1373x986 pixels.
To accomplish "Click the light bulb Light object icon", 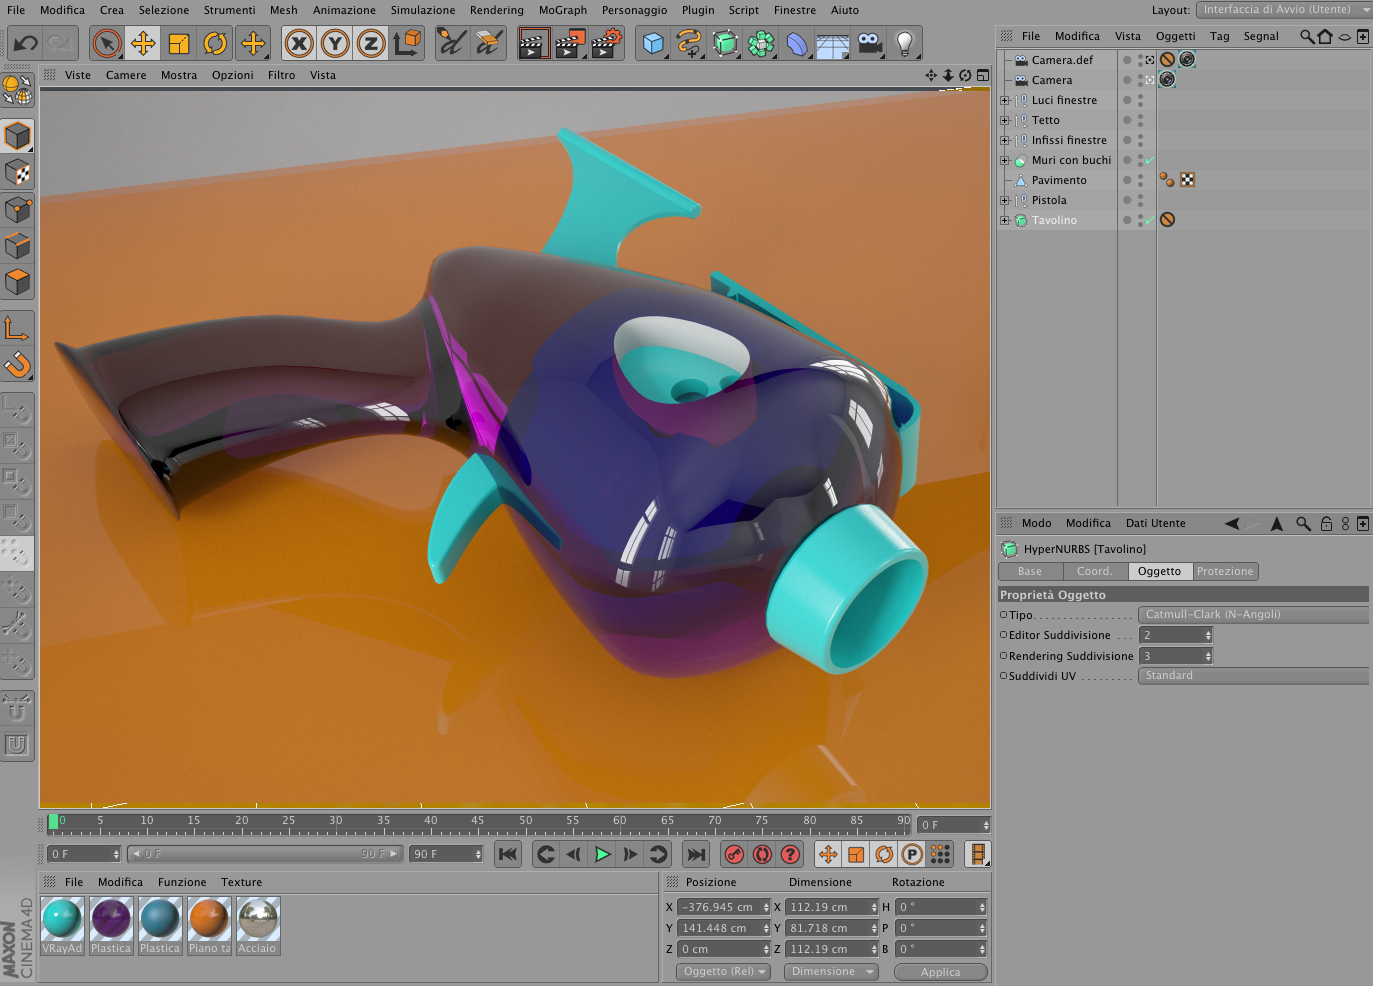I will pyautogui.click(x=904, y=43).
